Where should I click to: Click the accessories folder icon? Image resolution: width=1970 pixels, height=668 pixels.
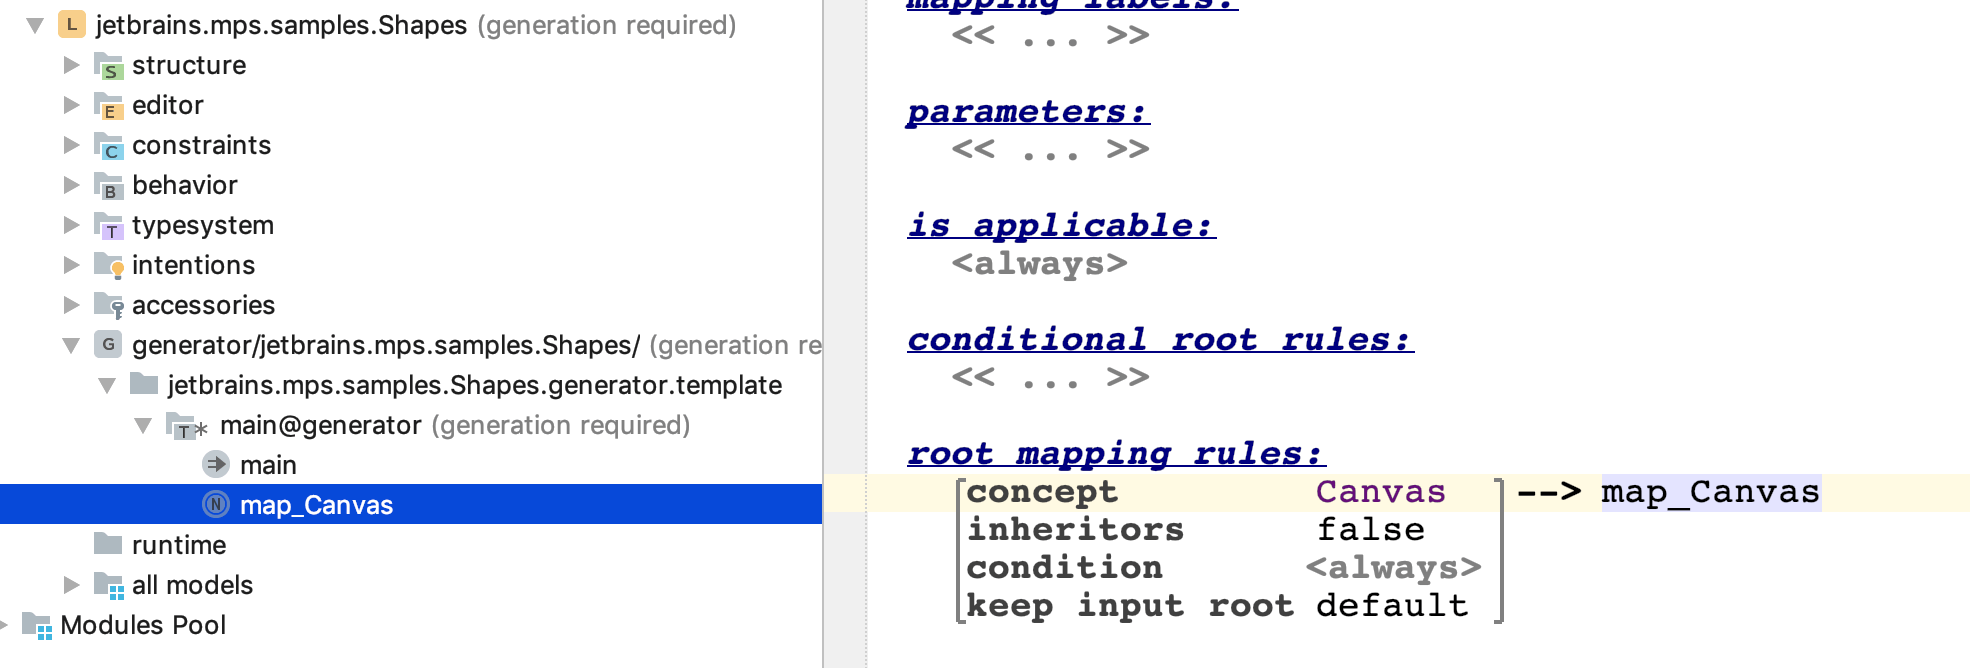pos(108,305)
